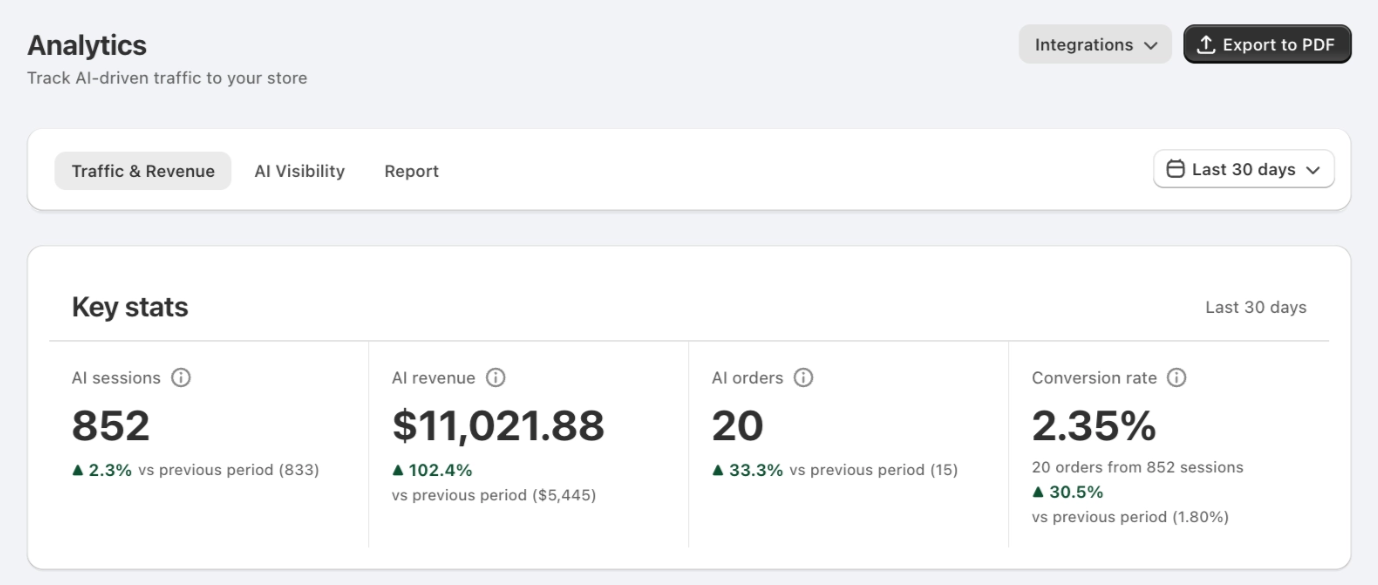Click the AI revenue info icon

point(495,378)
